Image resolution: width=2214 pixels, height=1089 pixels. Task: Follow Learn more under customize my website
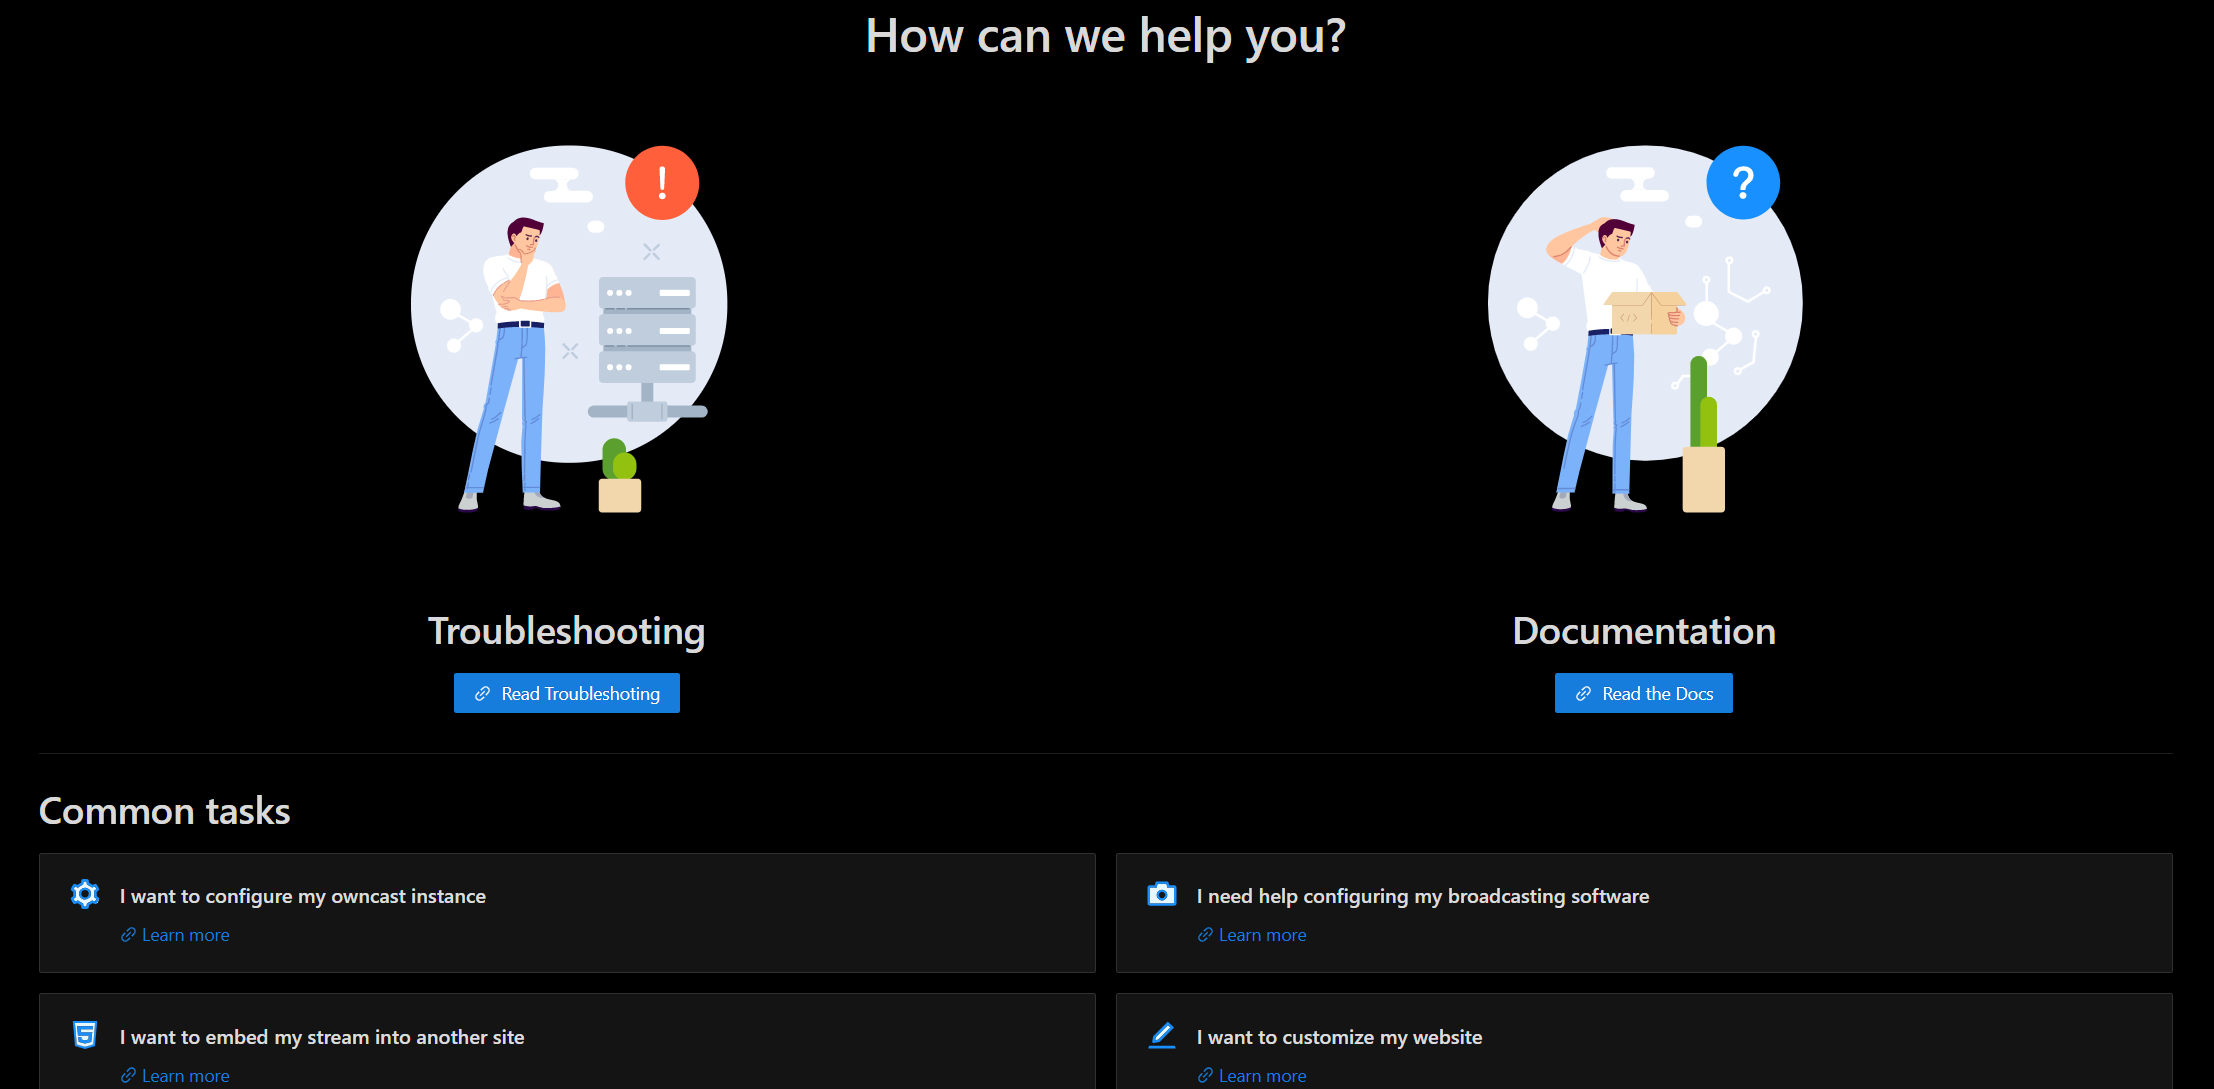(x=1261, y=1076)
